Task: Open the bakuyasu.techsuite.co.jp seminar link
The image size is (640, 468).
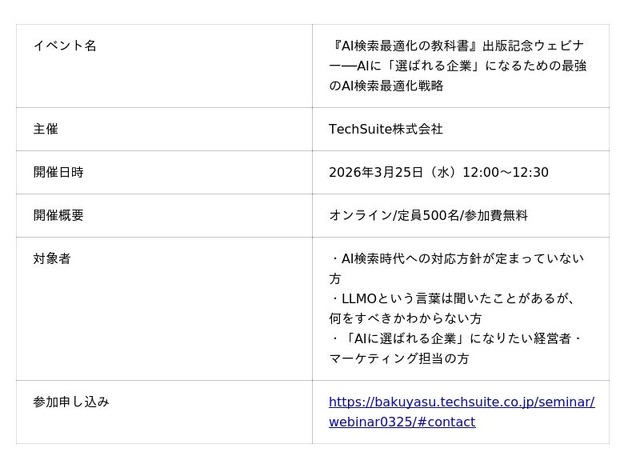Action: point(461,402)
